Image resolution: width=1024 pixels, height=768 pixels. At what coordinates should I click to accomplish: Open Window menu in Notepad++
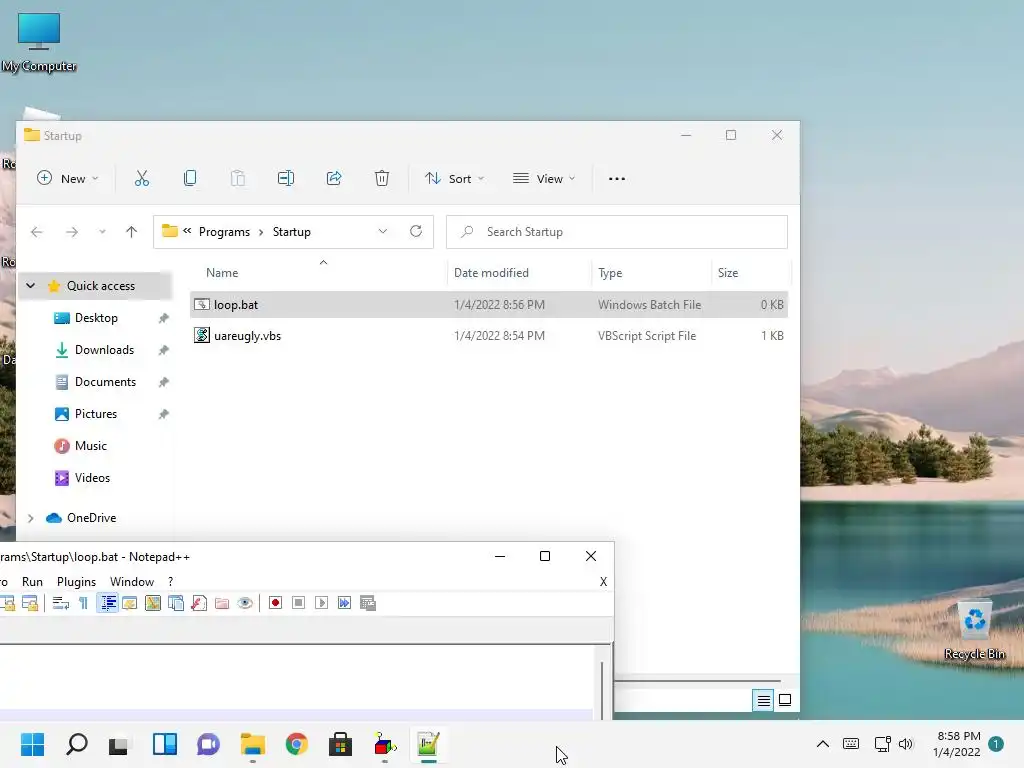132,582
